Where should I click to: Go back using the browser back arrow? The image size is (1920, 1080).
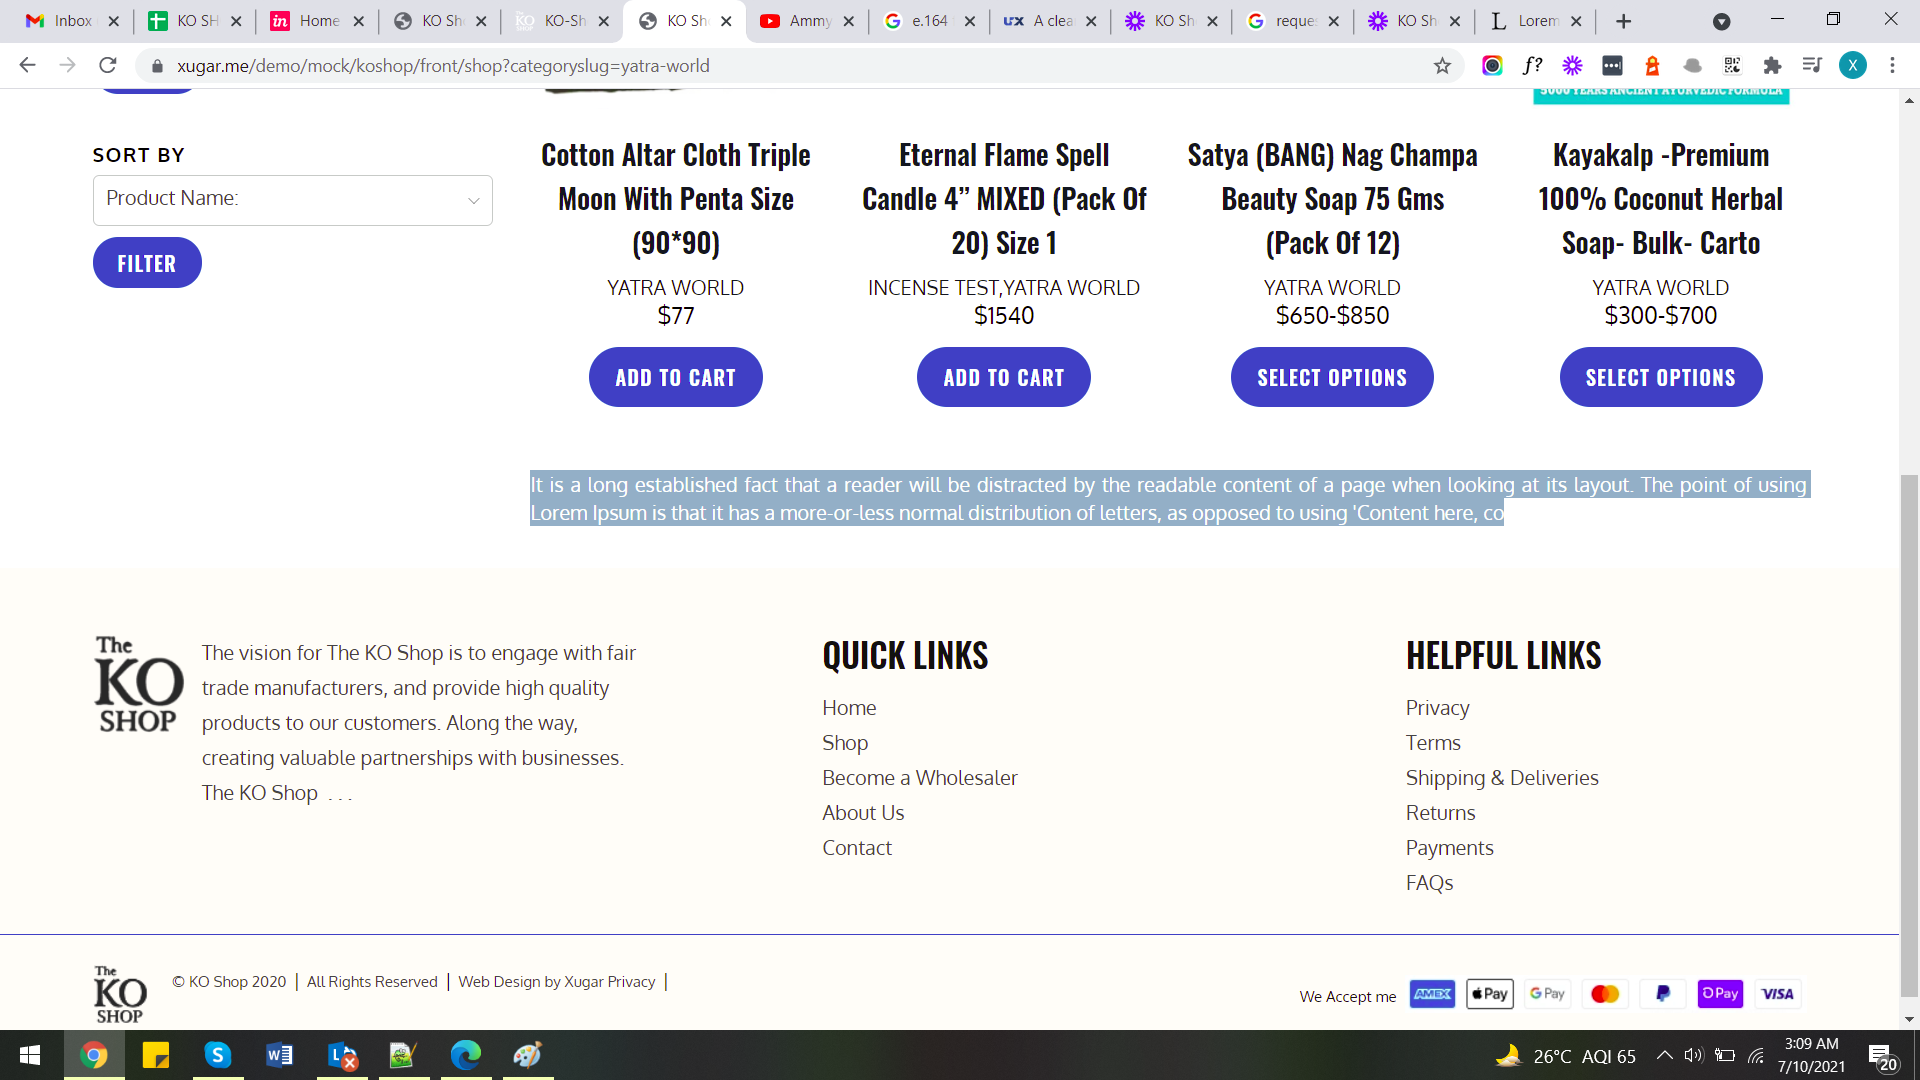[x=27, y=65]
